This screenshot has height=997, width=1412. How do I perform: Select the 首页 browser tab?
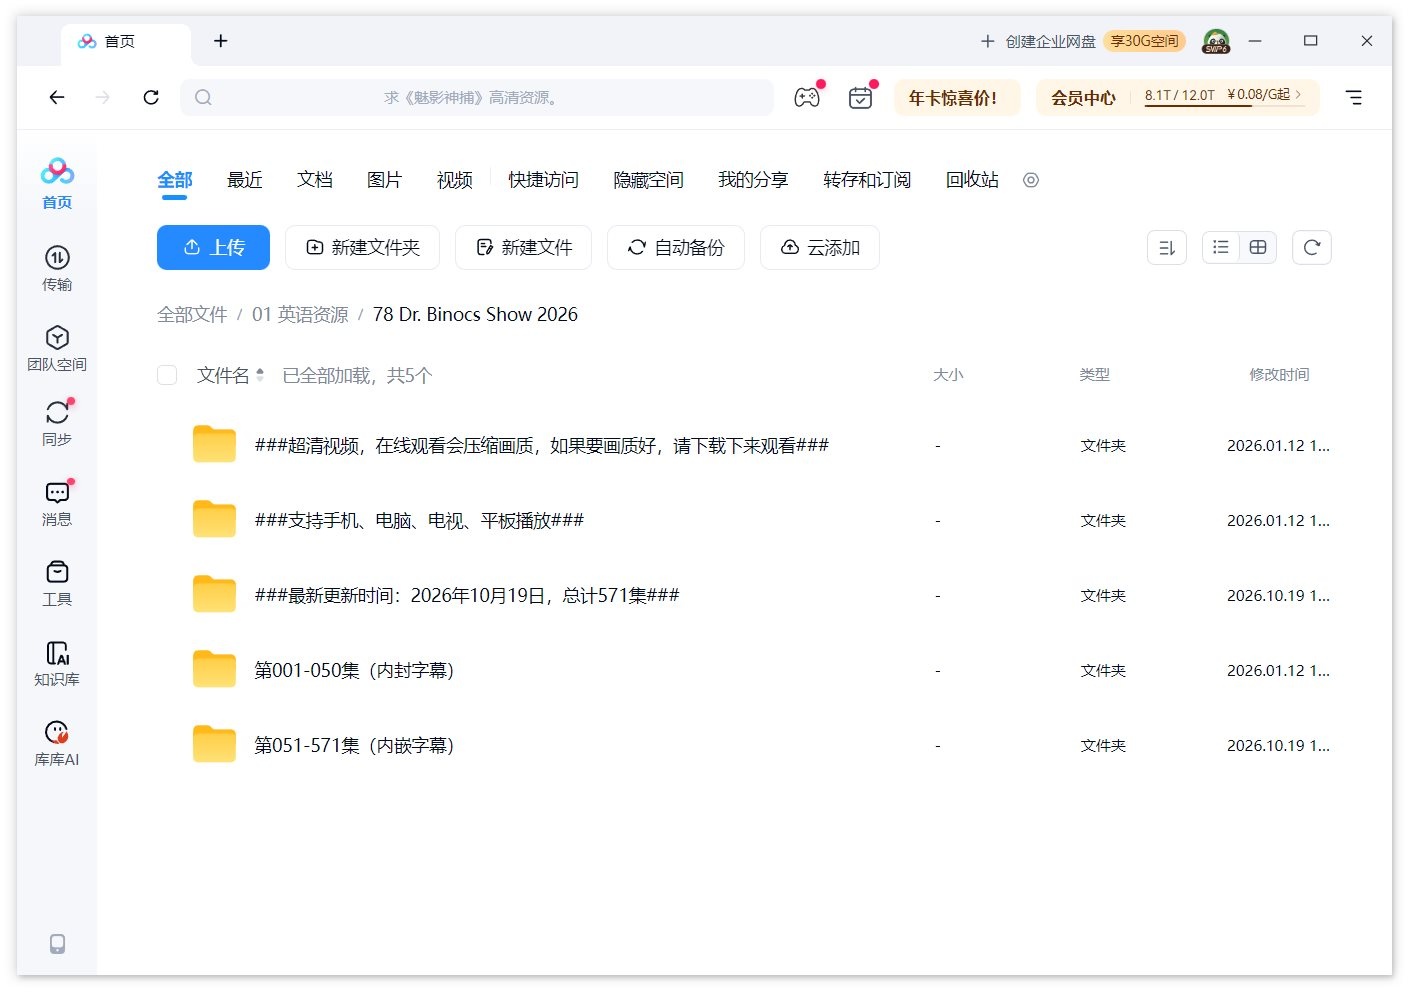pyautogui.click(x=126, y=43)
